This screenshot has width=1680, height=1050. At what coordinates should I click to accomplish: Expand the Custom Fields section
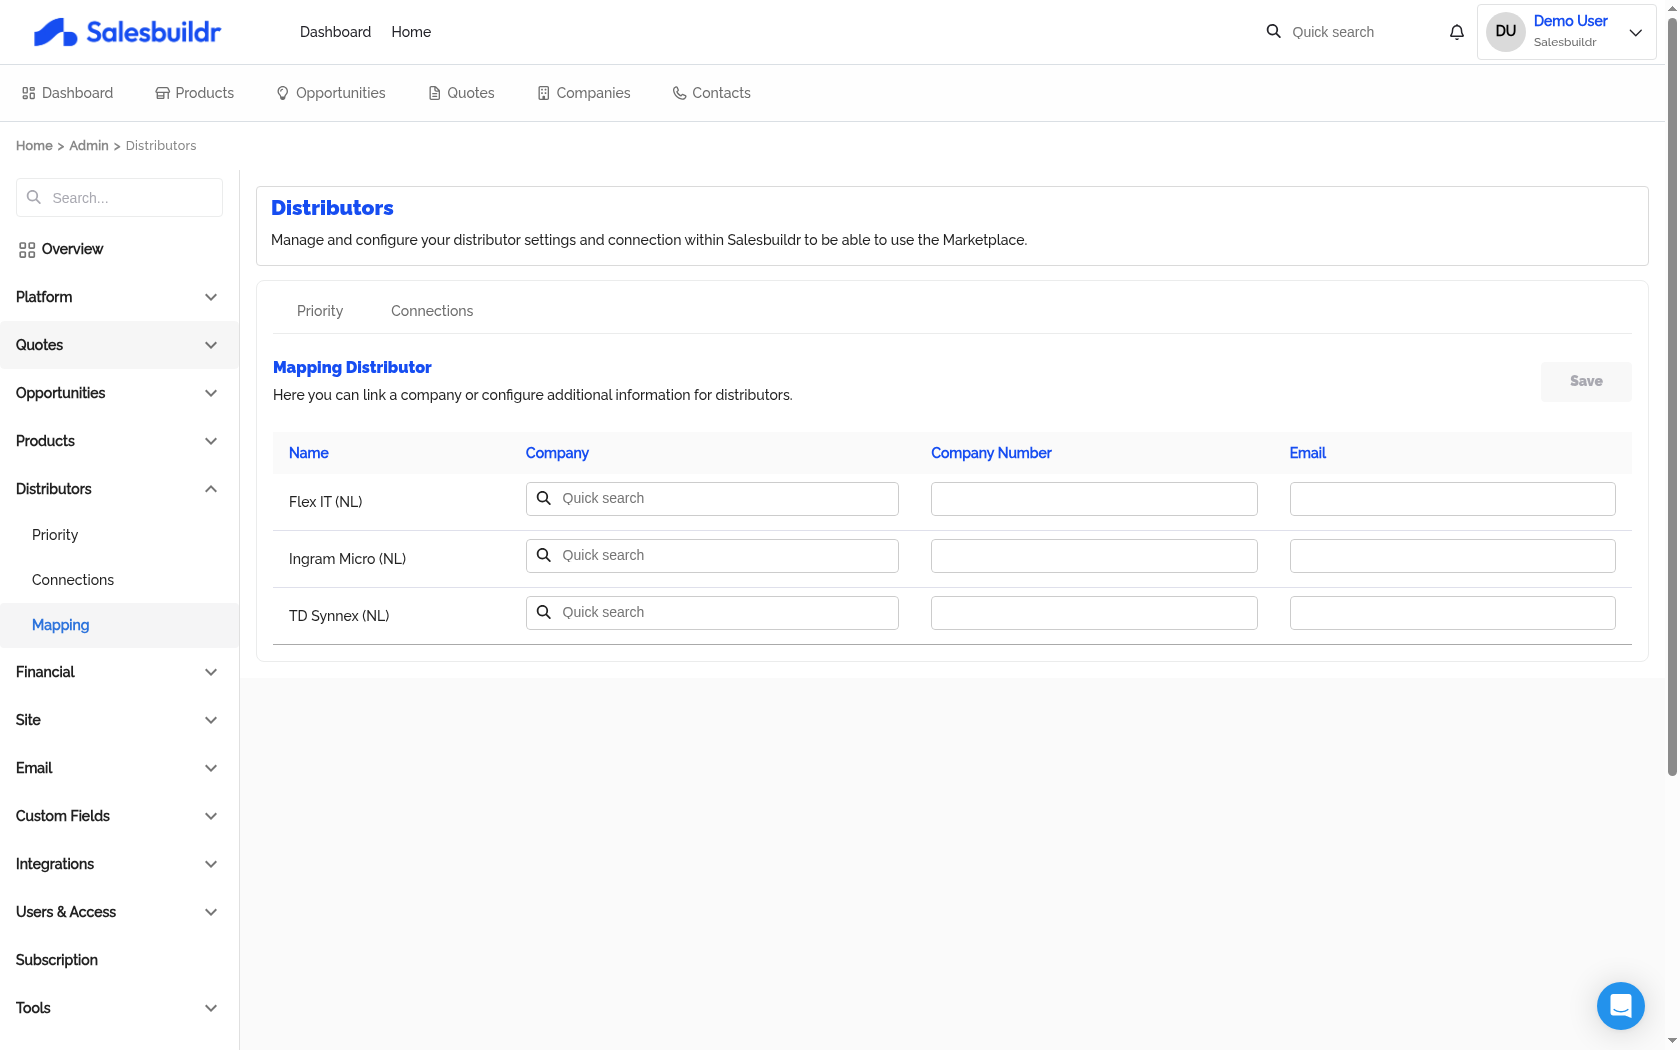[119, 816]
